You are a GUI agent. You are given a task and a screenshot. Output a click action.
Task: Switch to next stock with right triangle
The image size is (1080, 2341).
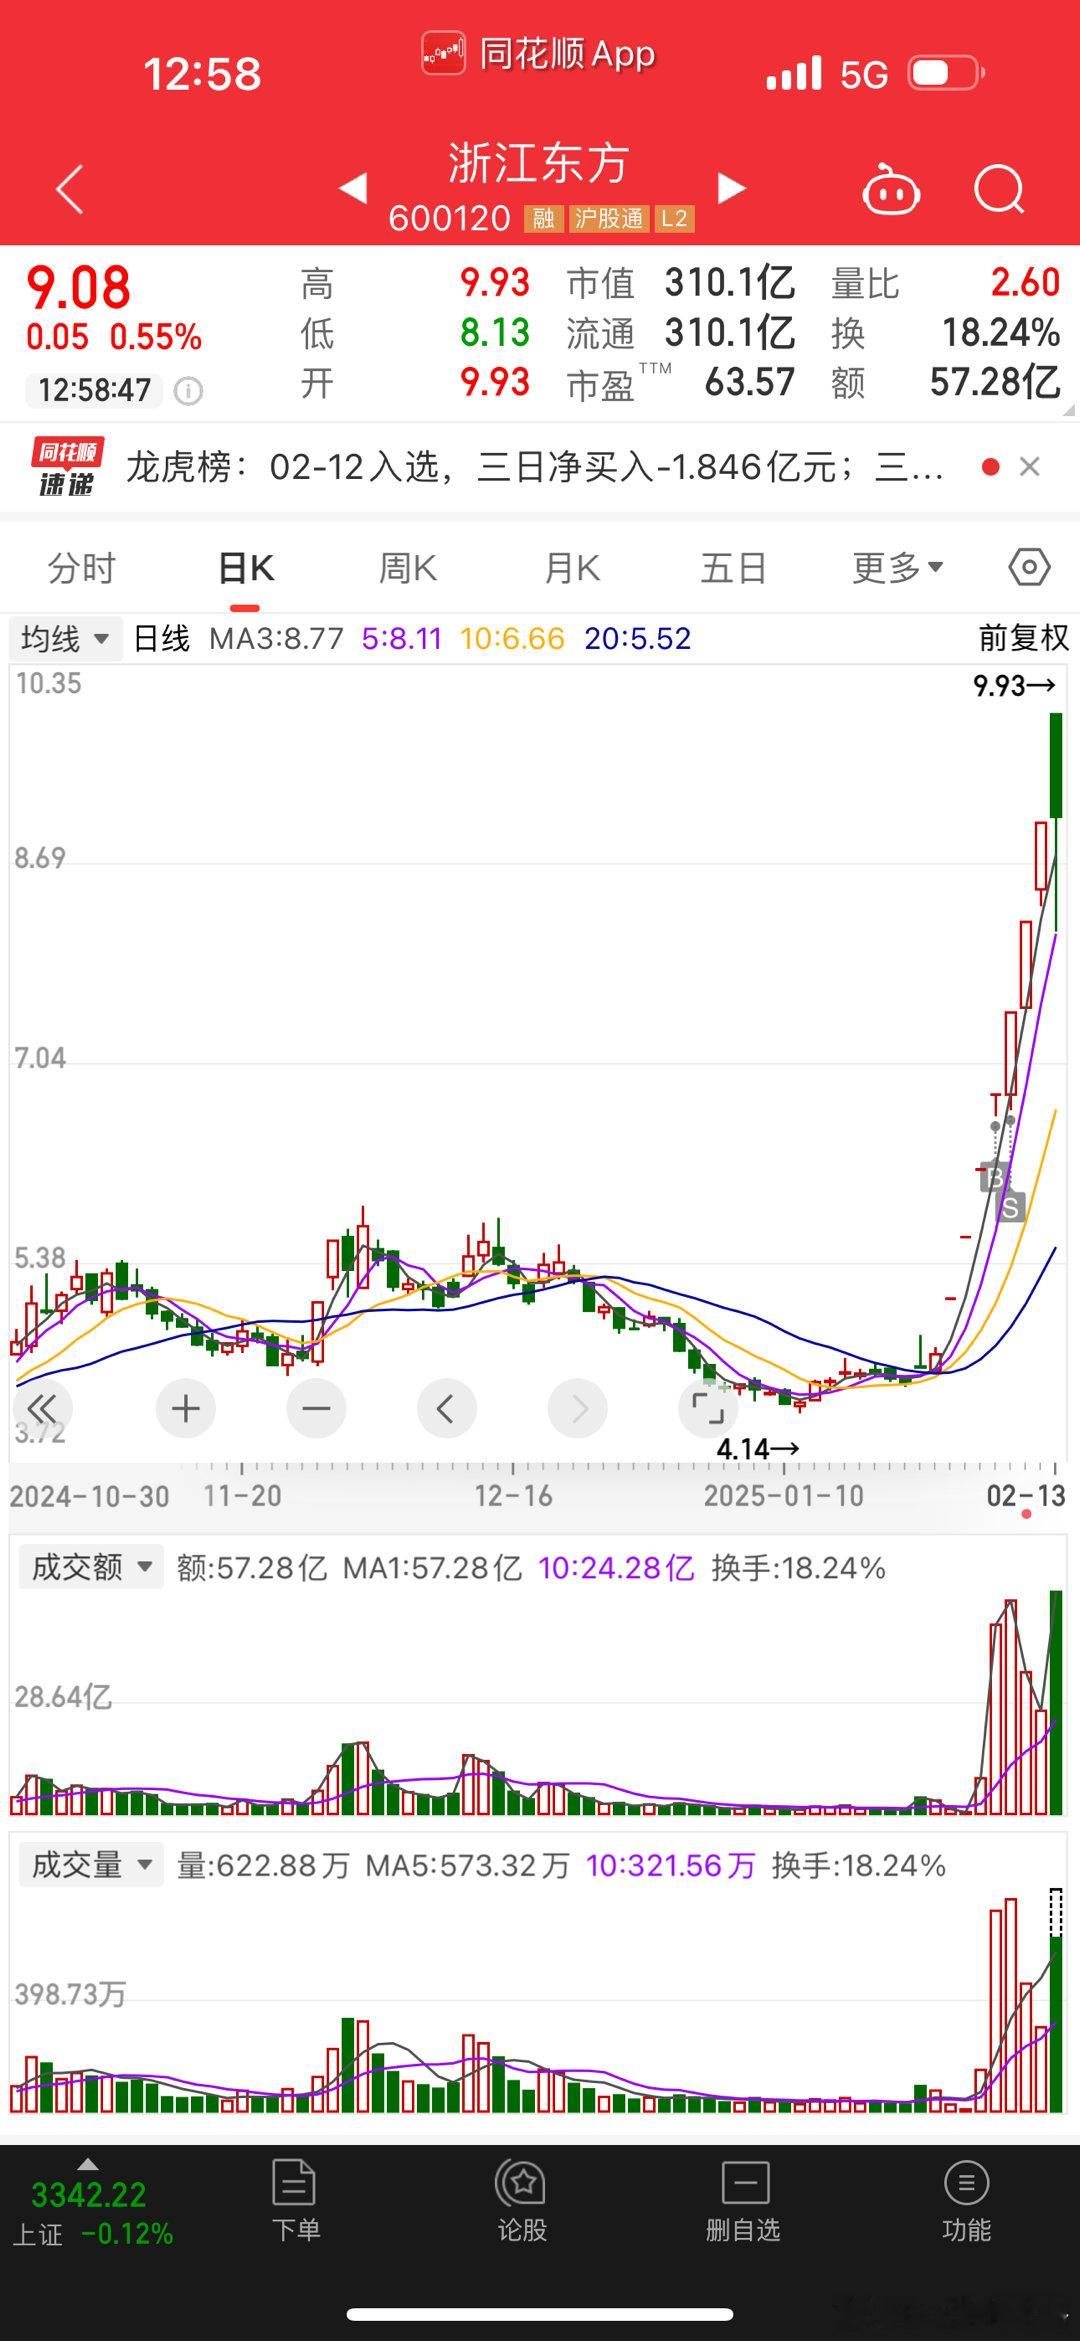[x=732, y=188]
